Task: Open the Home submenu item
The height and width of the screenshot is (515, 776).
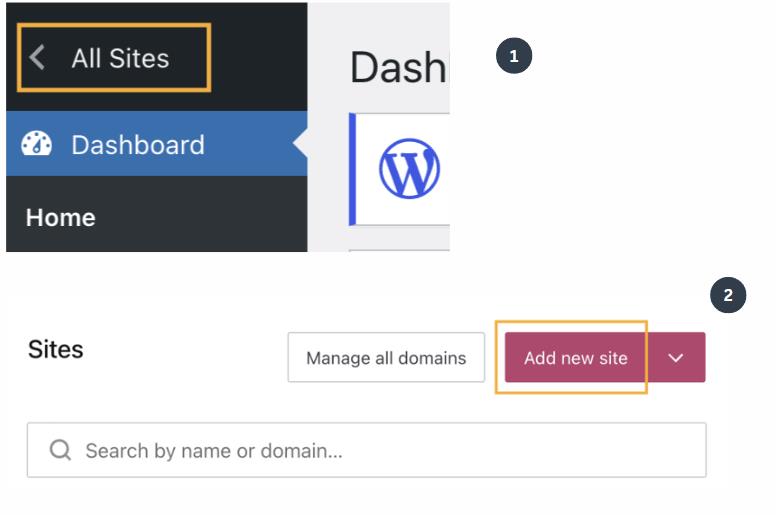Action: [61, 217]
